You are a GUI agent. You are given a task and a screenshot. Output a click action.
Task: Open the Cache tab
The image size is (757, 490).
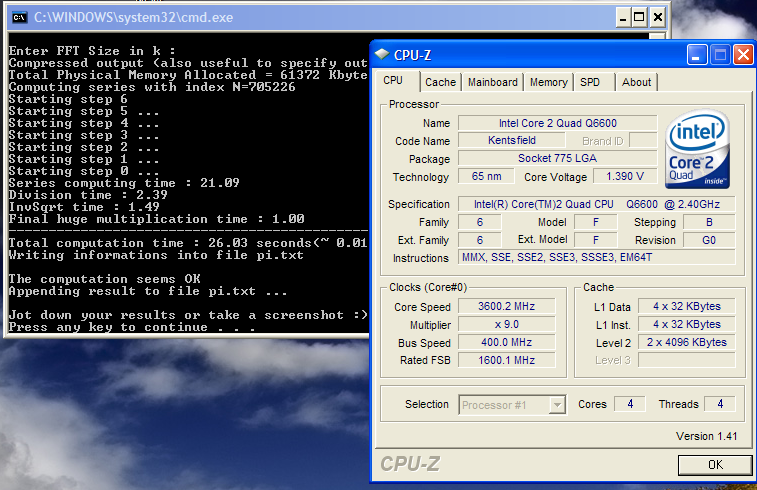click(440, 82)
